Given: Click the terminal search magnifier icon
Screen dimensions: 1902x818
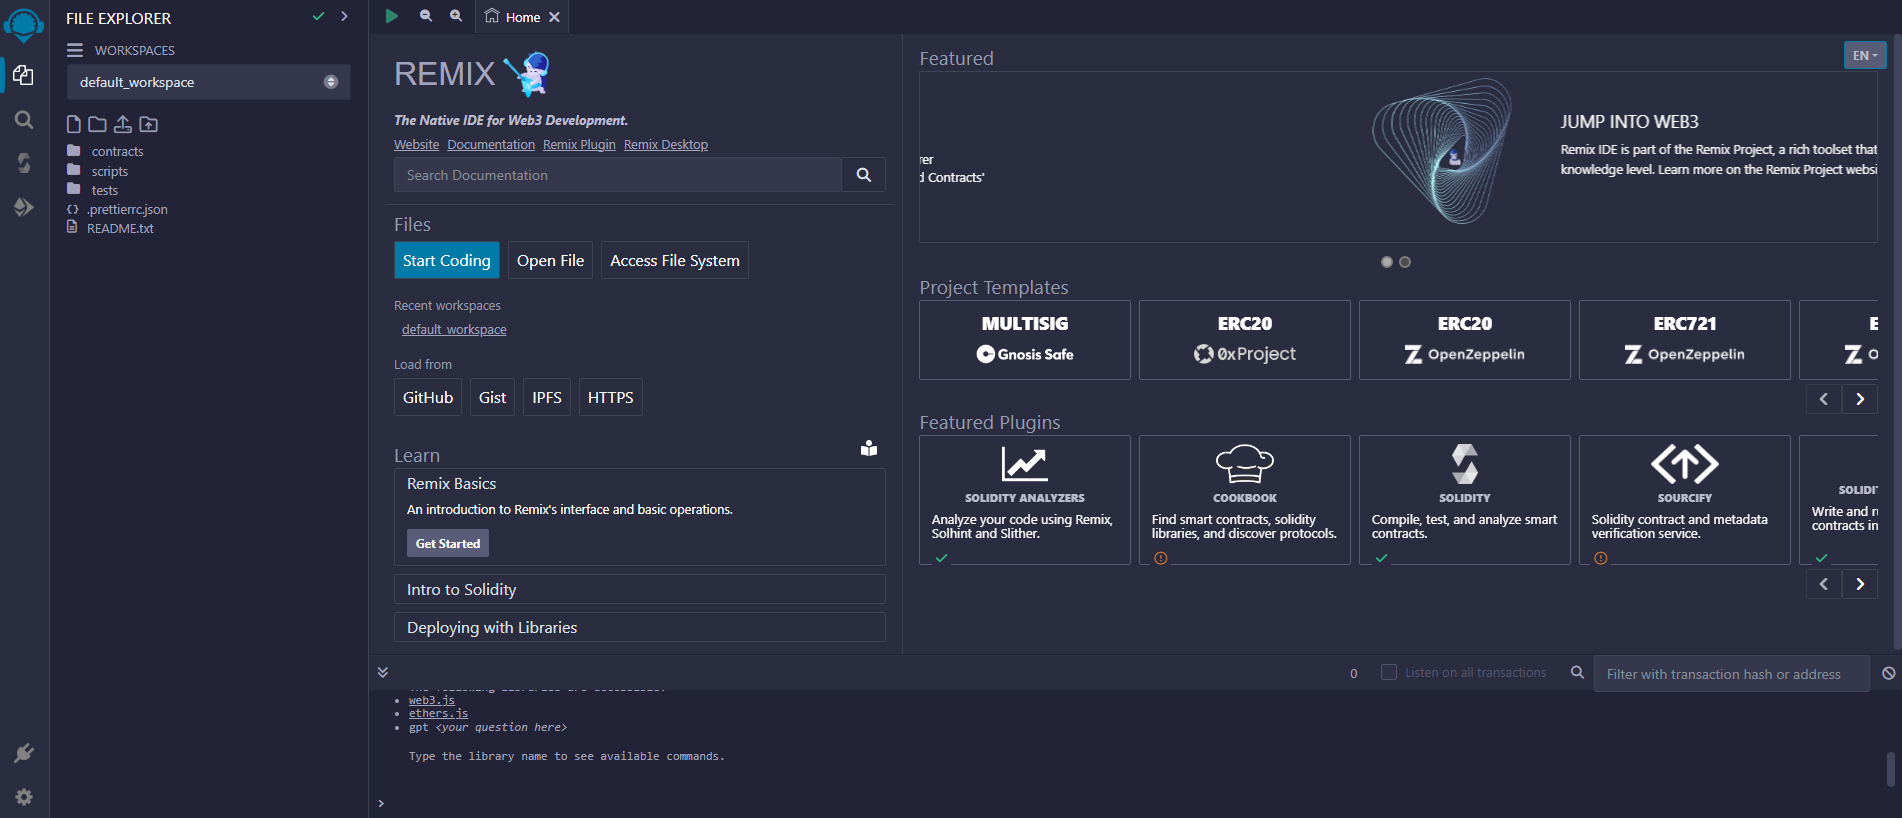Looking at the screenshot, I should coord(1577,672).
